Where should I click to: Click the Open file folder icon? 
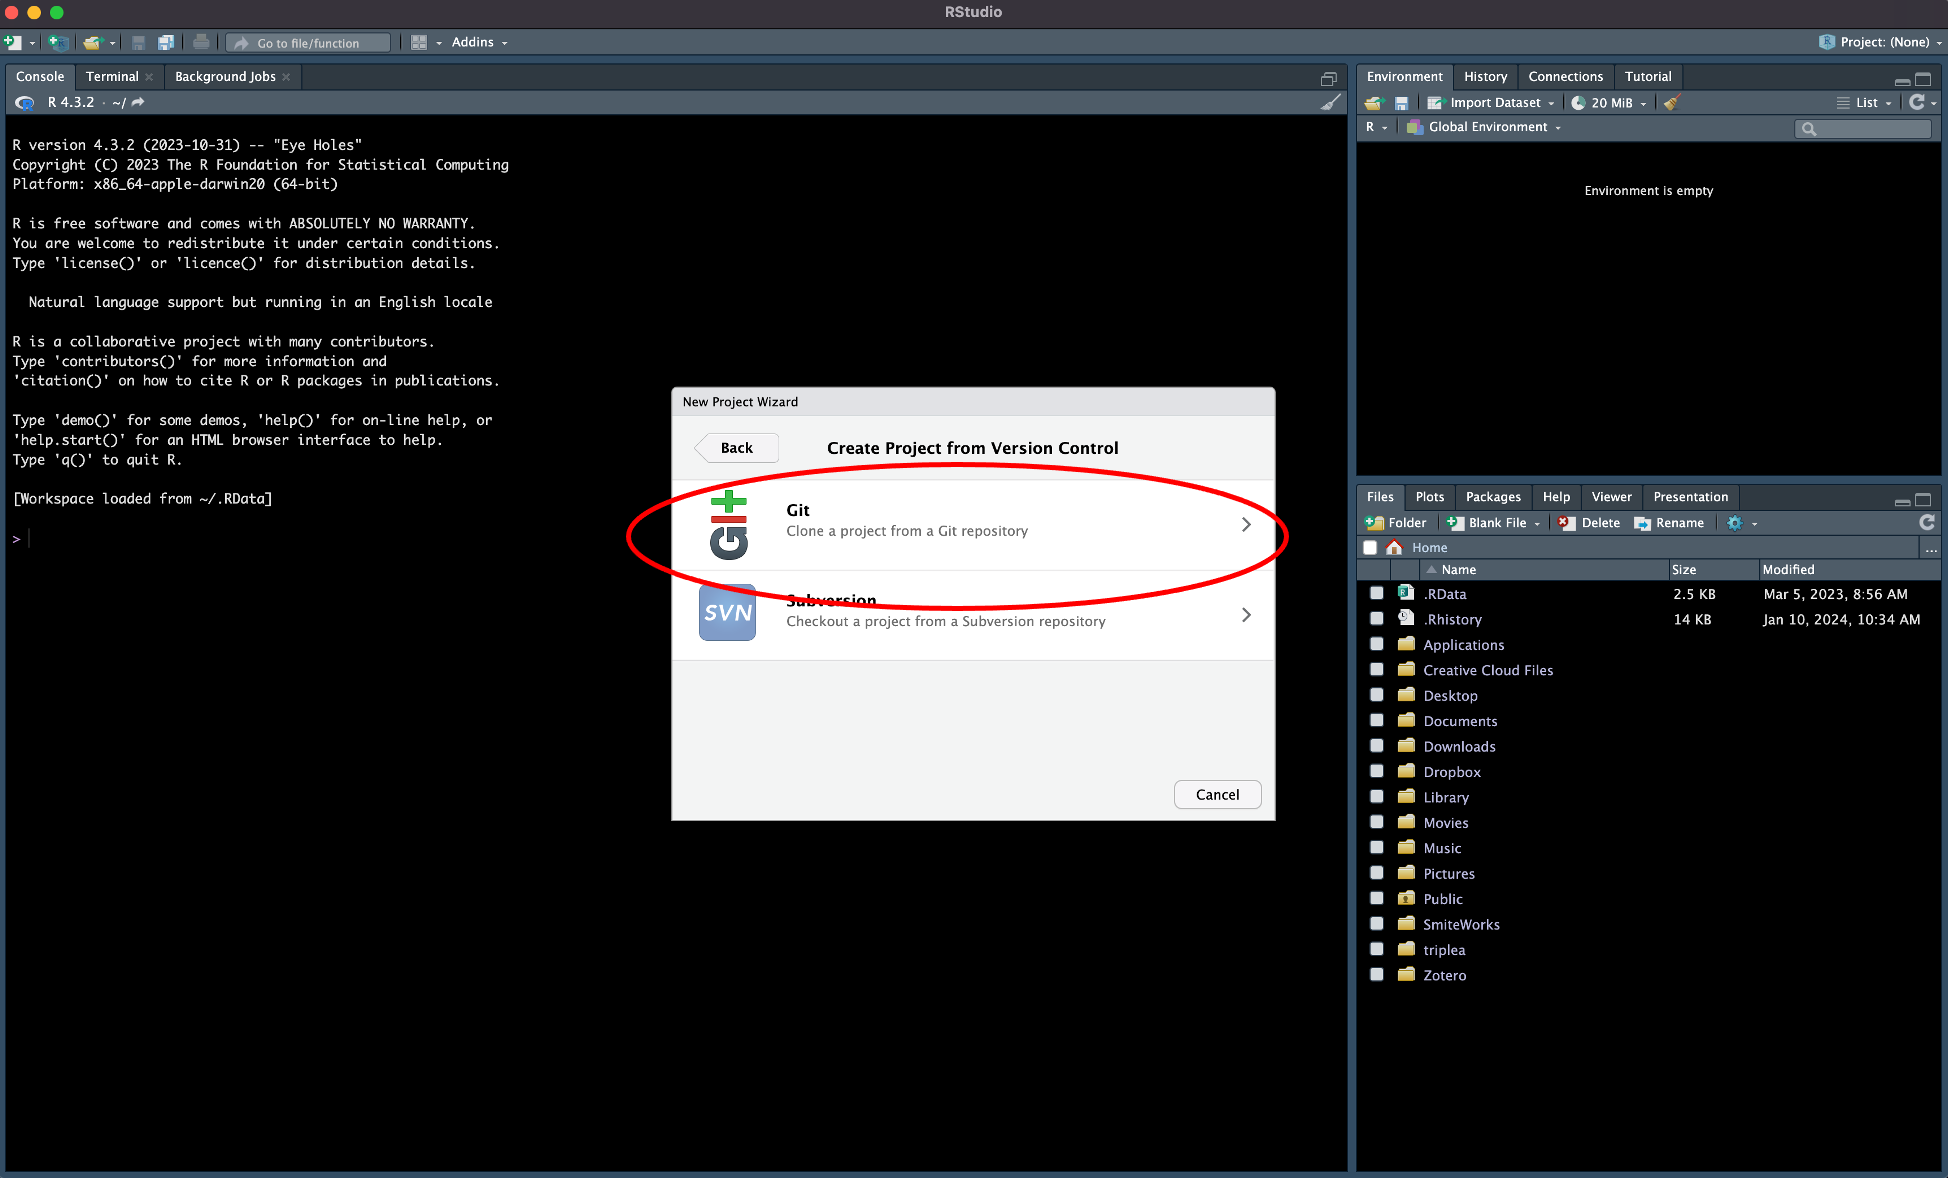point(94,42)
